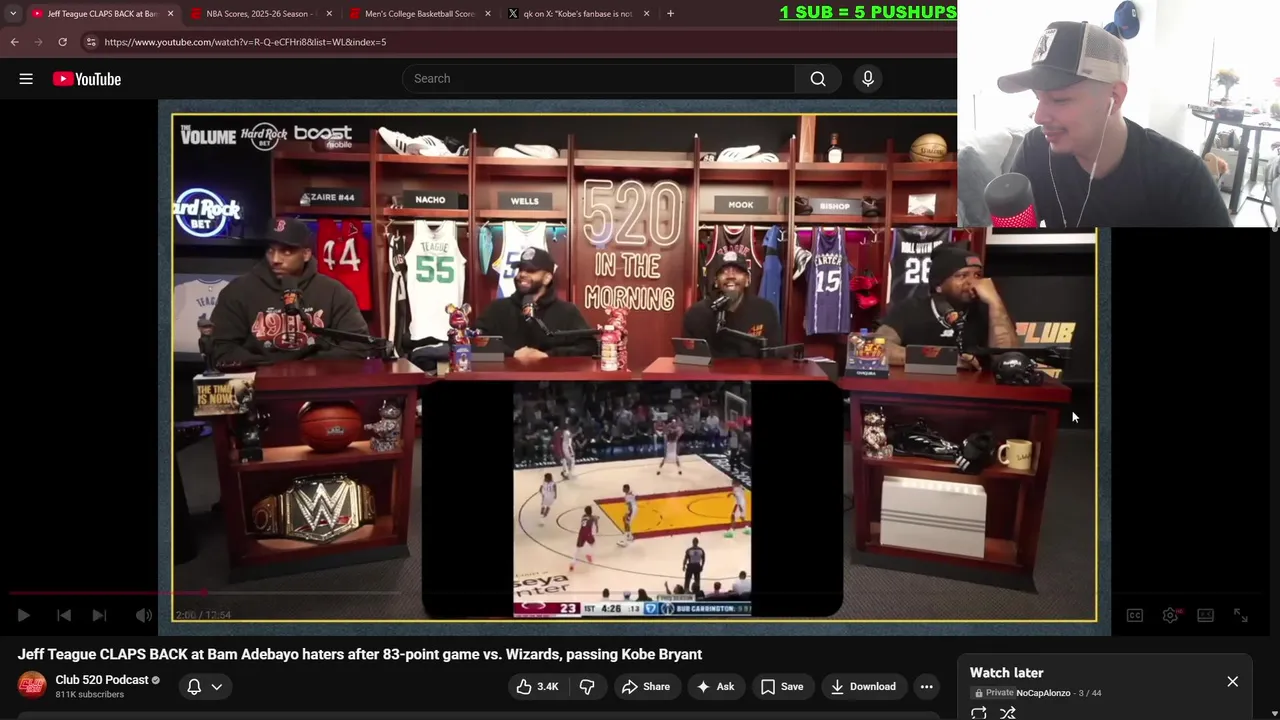Click NoCapAlonzo playlist owner name

tap(1043, 693)
